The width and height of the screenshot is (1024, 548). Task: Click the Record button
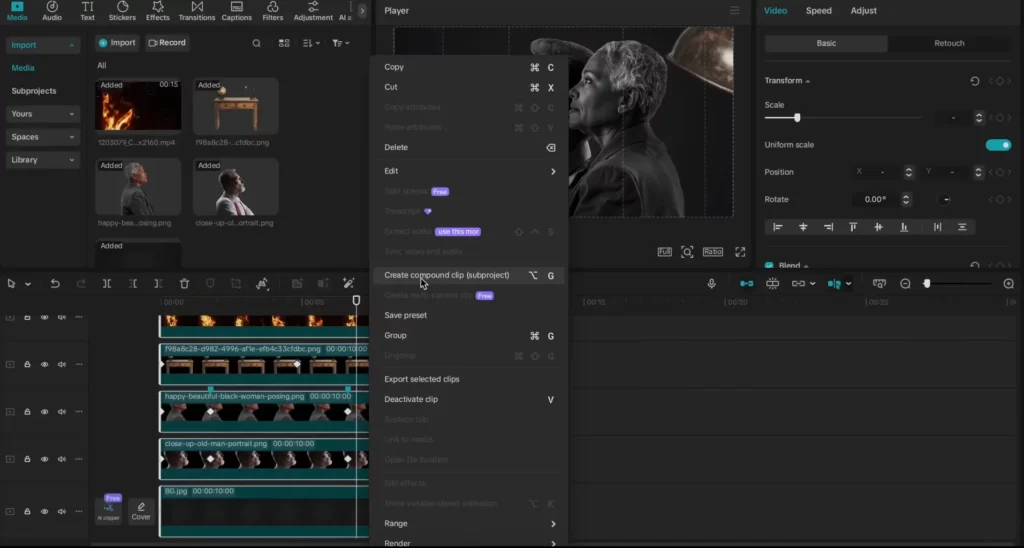coord(167,42)
